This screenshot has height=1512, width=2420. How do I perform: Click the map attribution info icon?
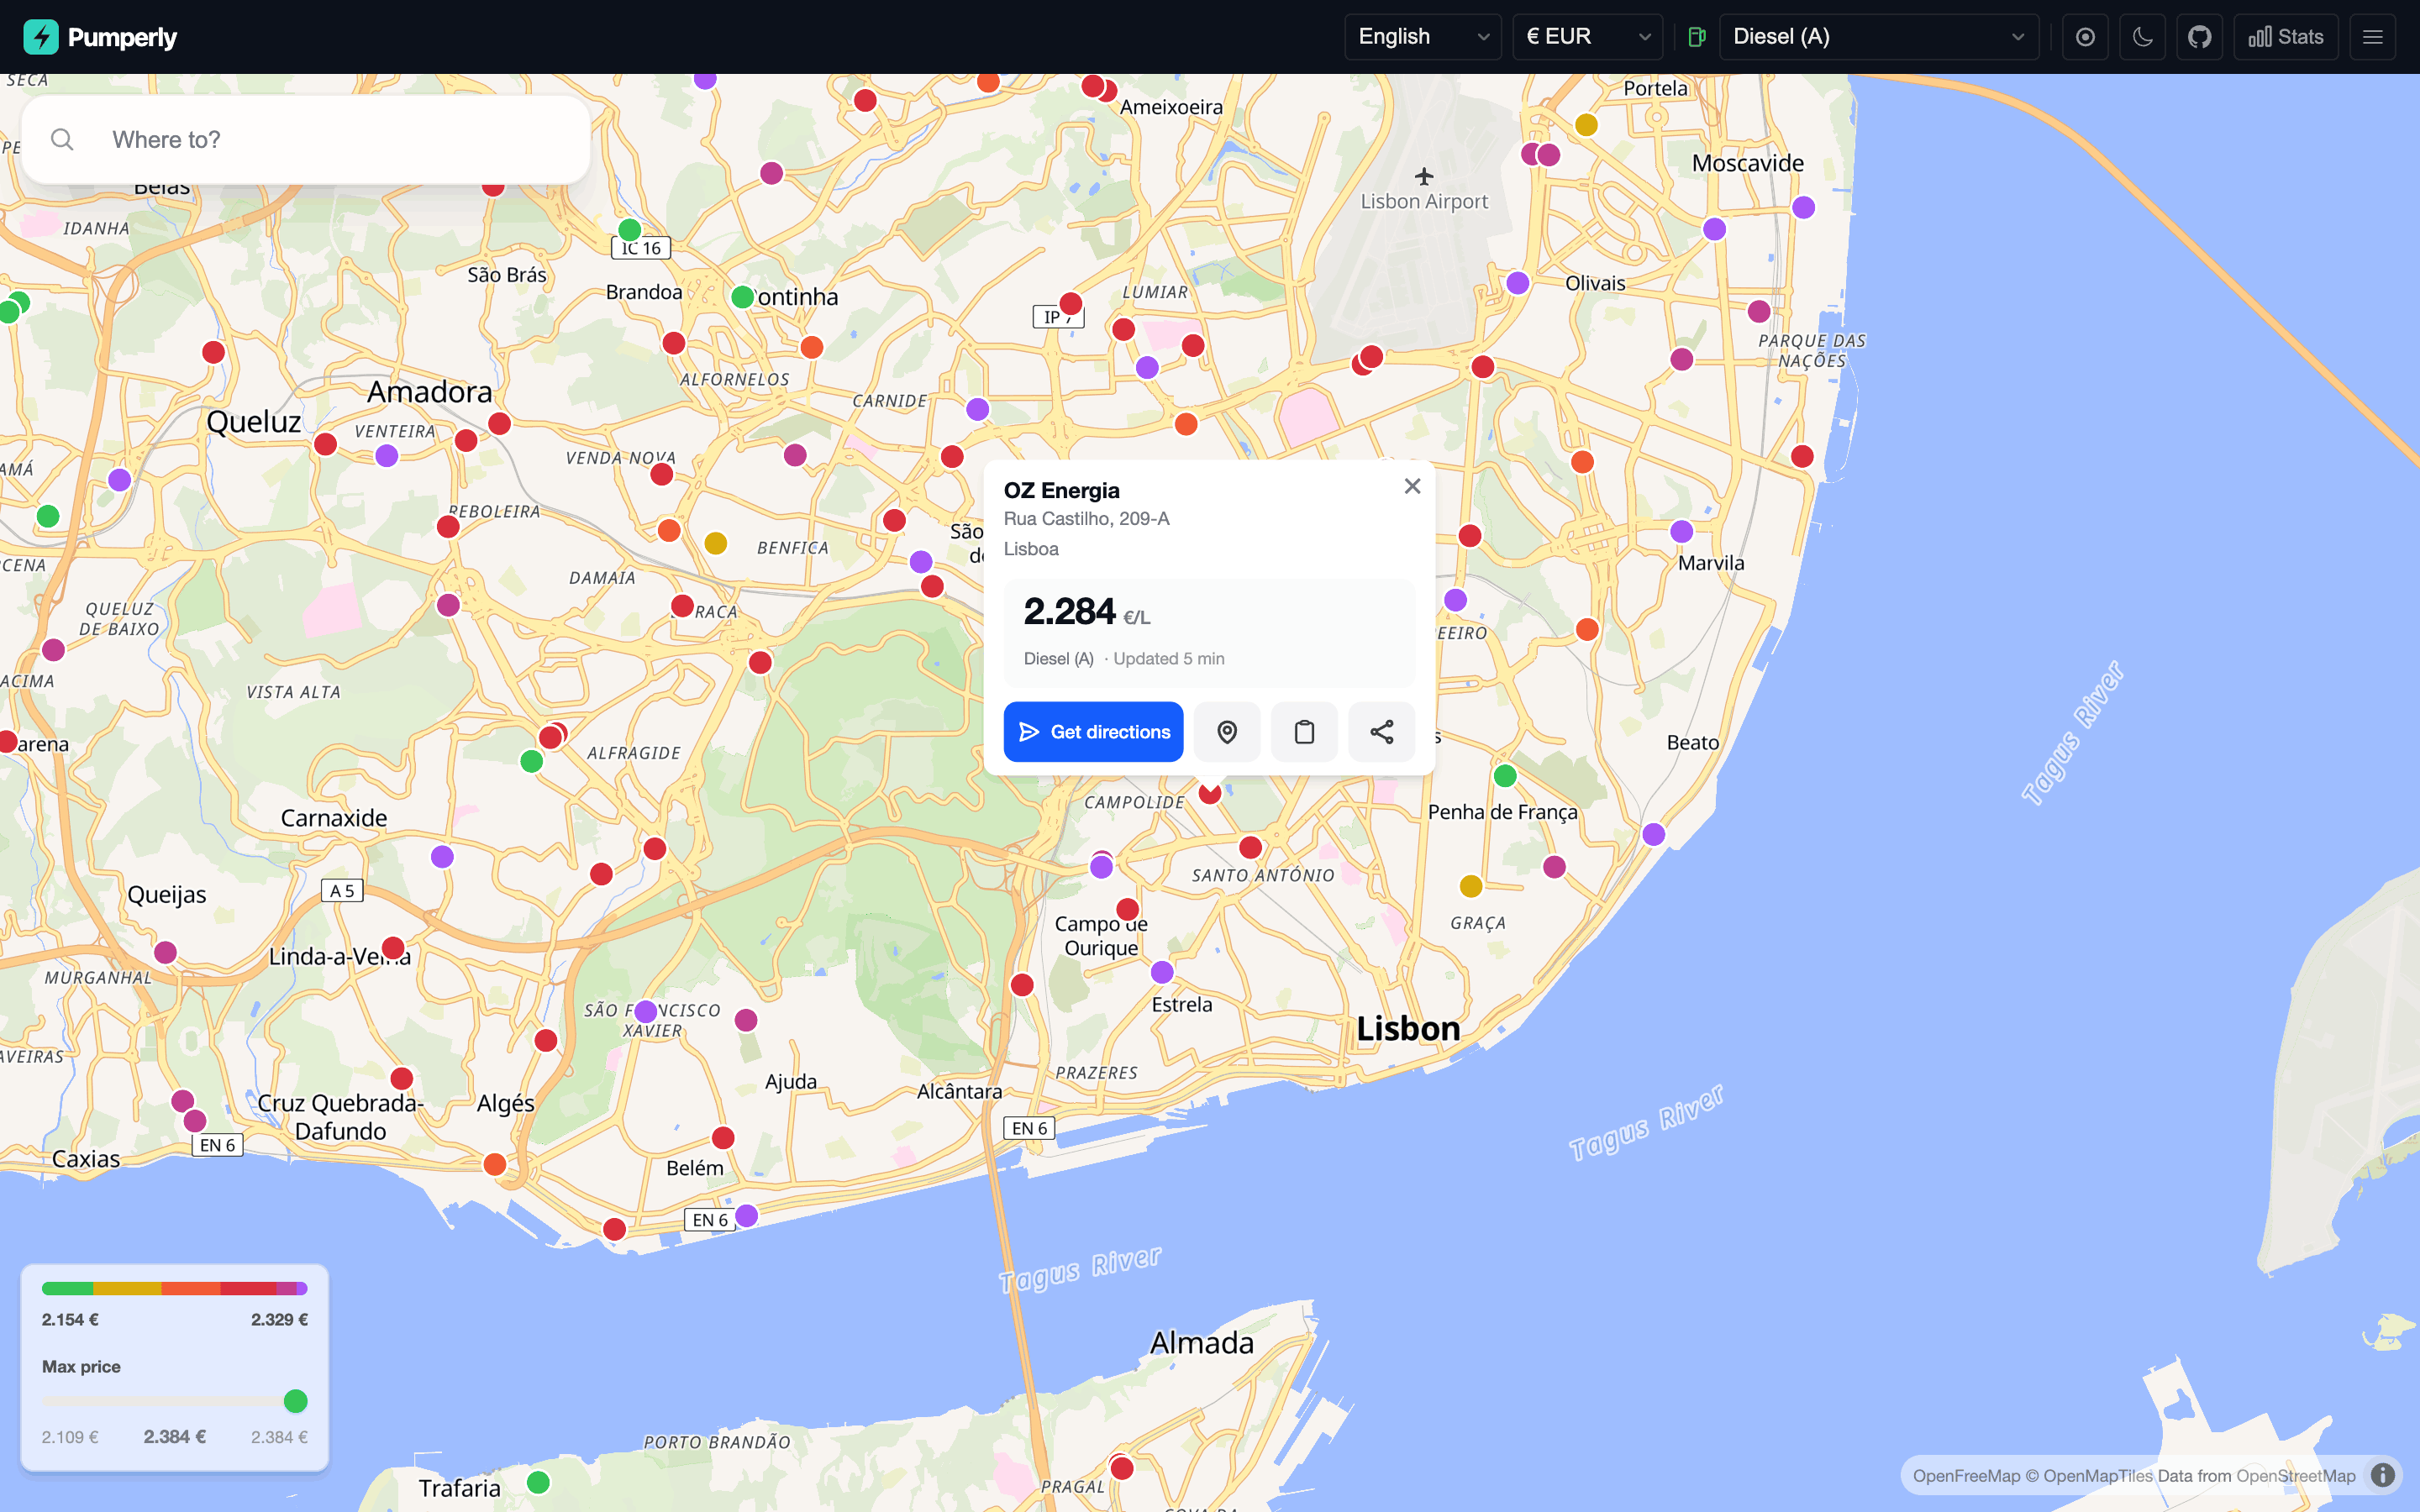(2383, 1475)
